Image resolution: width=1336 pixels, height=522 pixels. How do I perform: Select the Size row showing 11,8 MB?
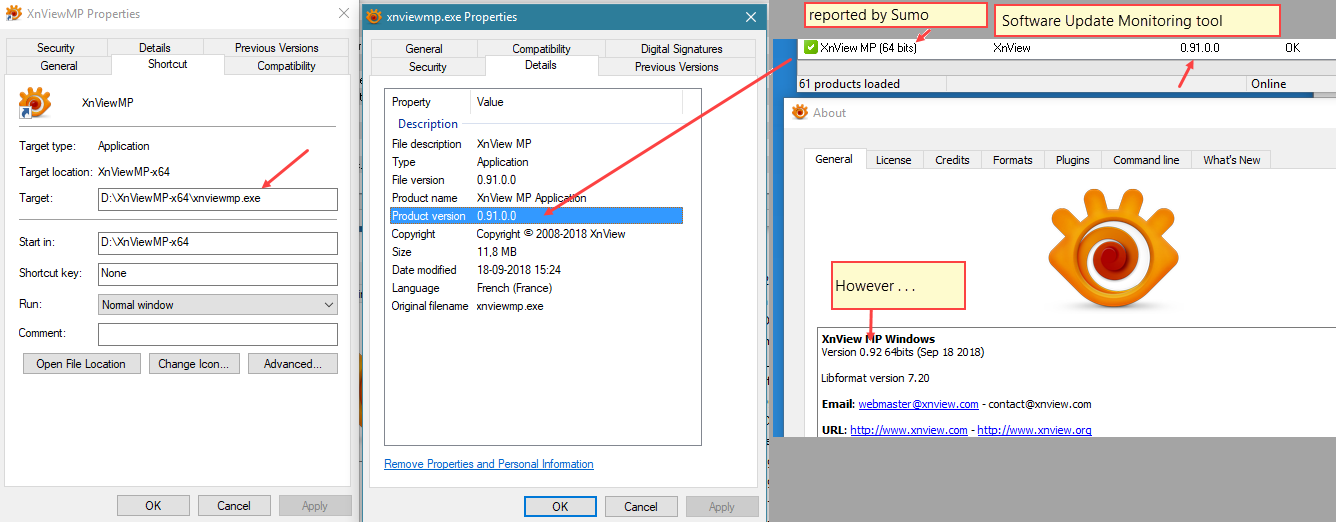536,252
